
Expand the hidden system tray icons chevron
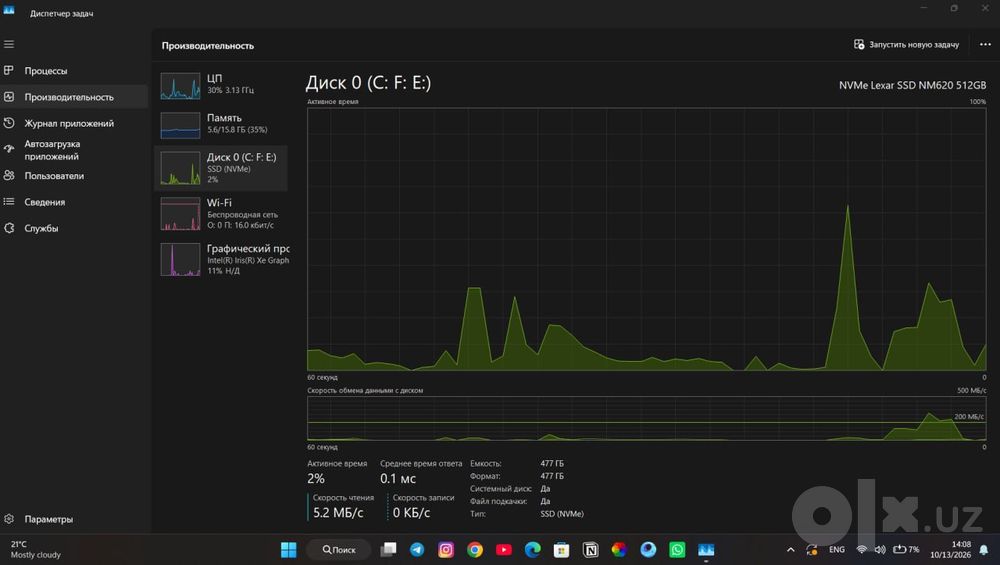791,550
